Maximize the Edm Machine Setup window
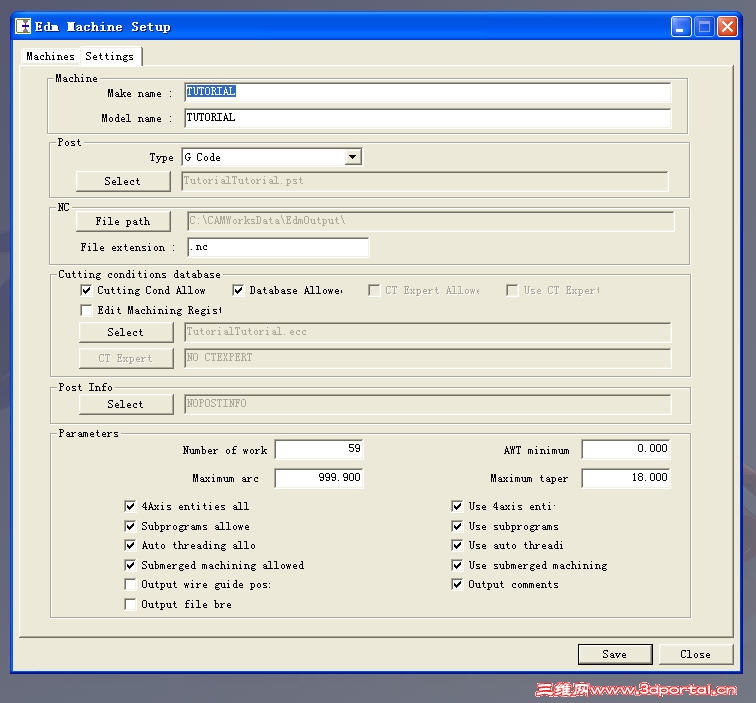Screen dimensions: 756x703 point(704,27)
